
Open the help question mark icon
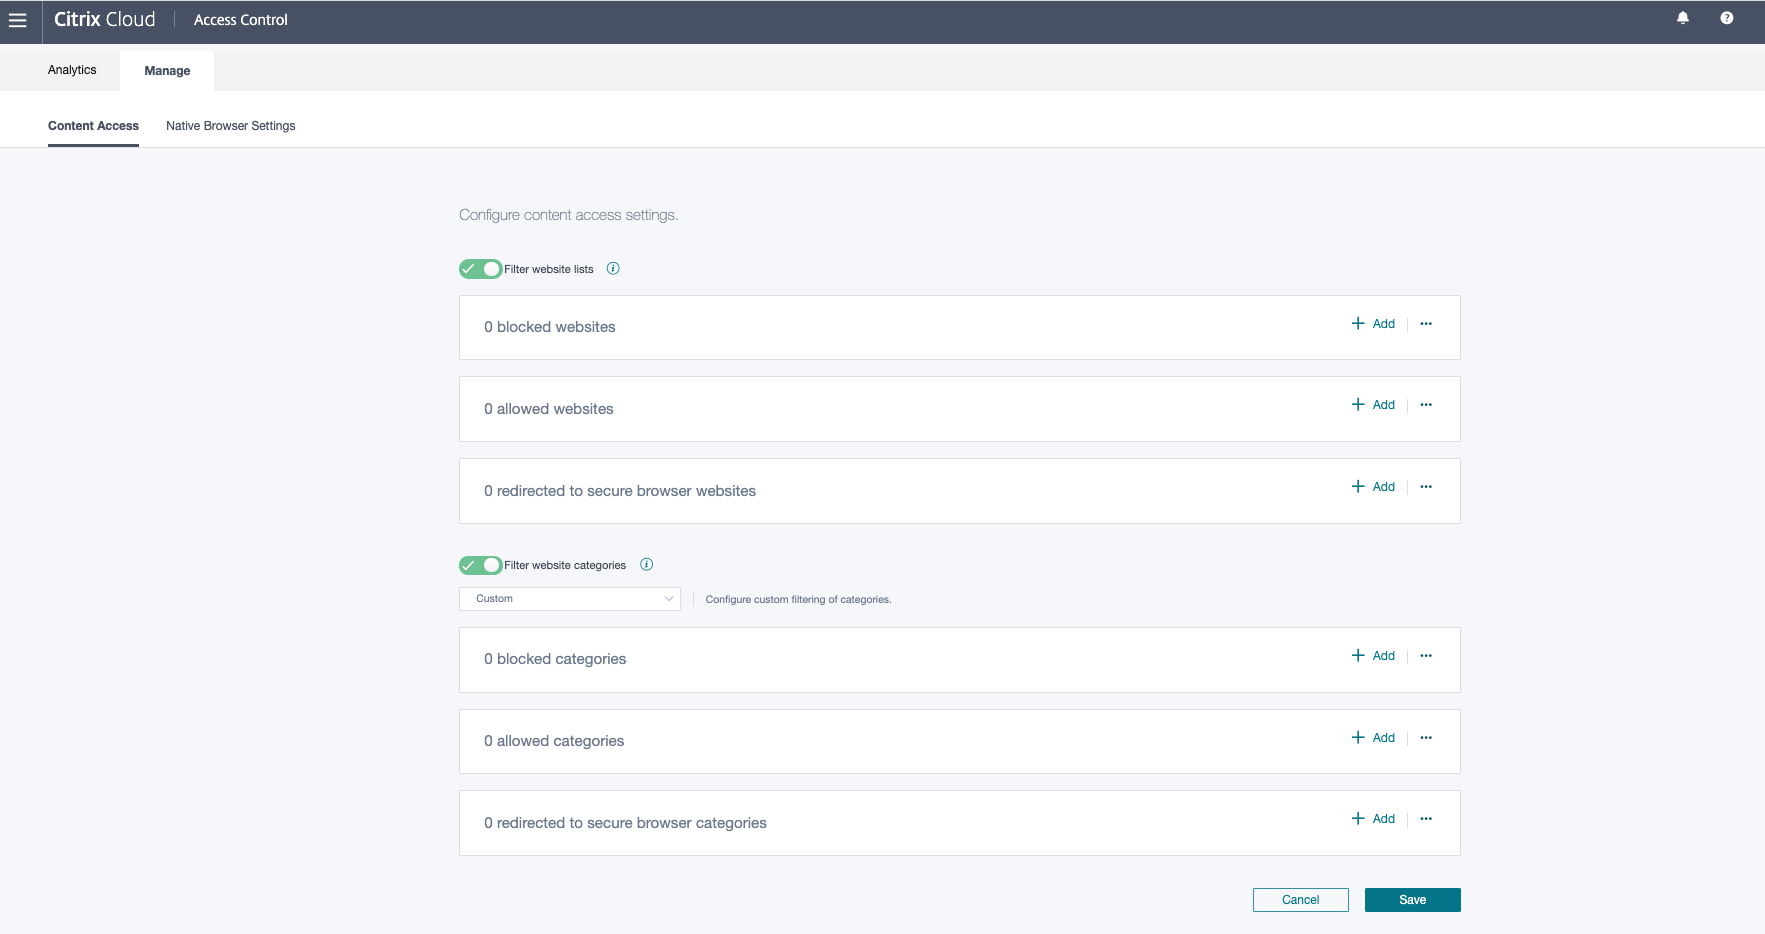1727,18
